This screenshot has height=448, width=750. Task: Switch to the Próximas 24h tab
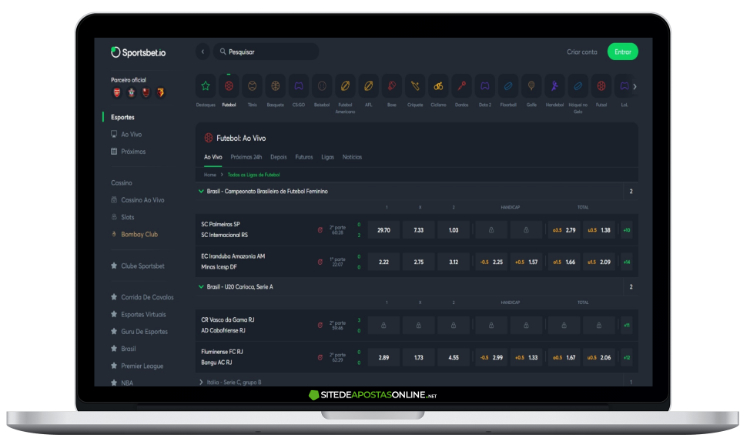click(x=246, y=157)
